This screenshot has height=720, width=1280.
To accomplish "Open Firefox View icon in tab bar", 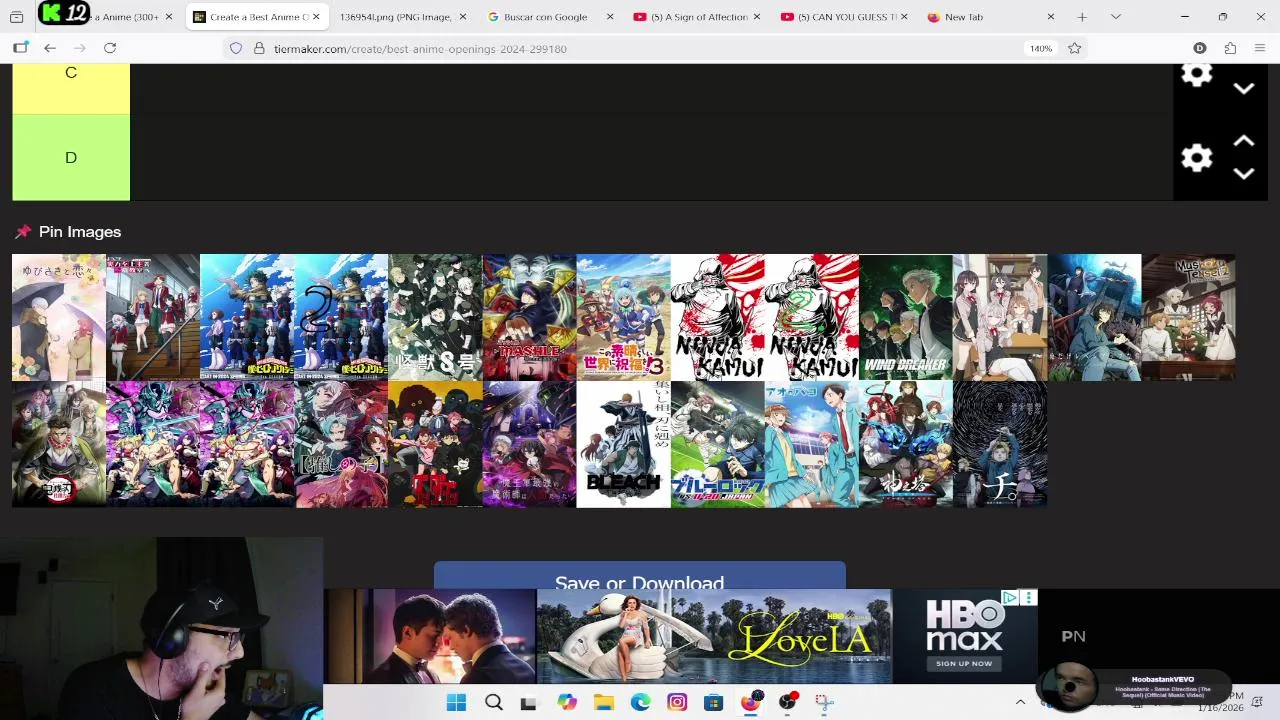I will click(x=16, y=17).
